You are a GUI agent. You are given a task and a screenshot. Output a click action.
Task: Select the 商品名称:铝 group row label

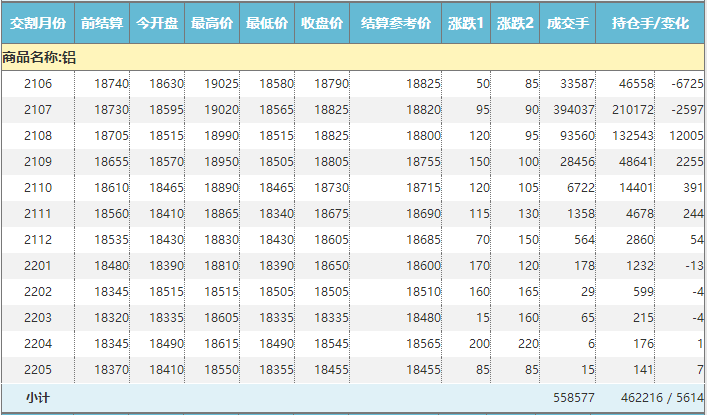pyautogui.click(x=40, y=57)
